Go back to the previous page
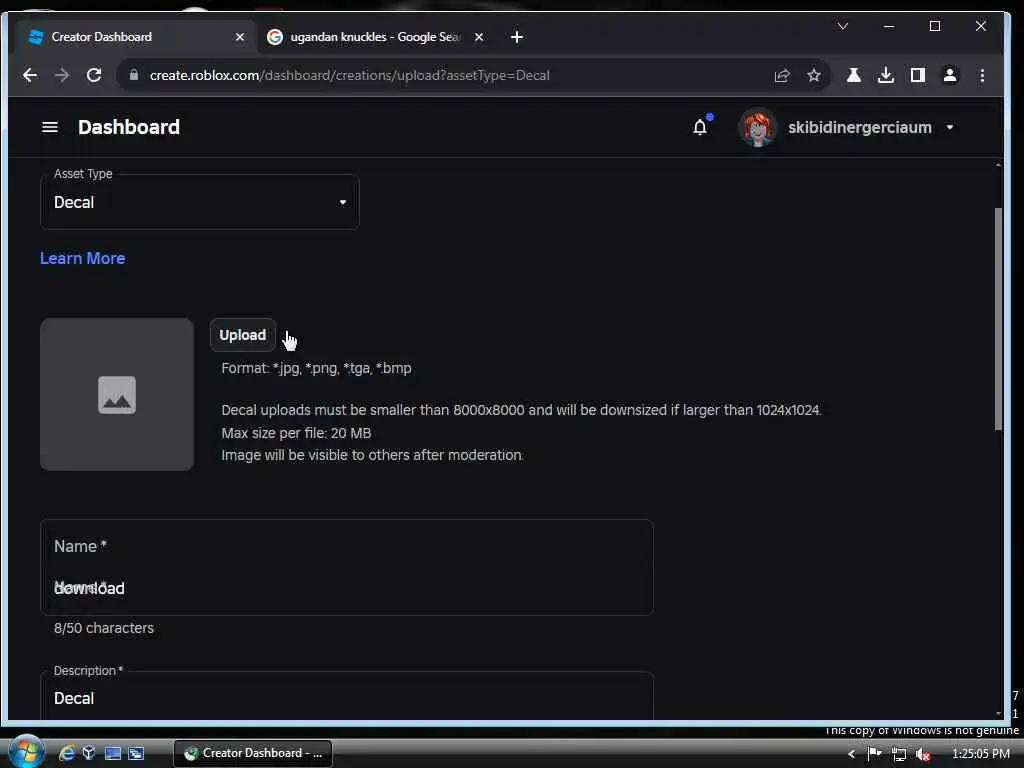The width and height of the screenshot is (1024, 768). tap(29, 75)
